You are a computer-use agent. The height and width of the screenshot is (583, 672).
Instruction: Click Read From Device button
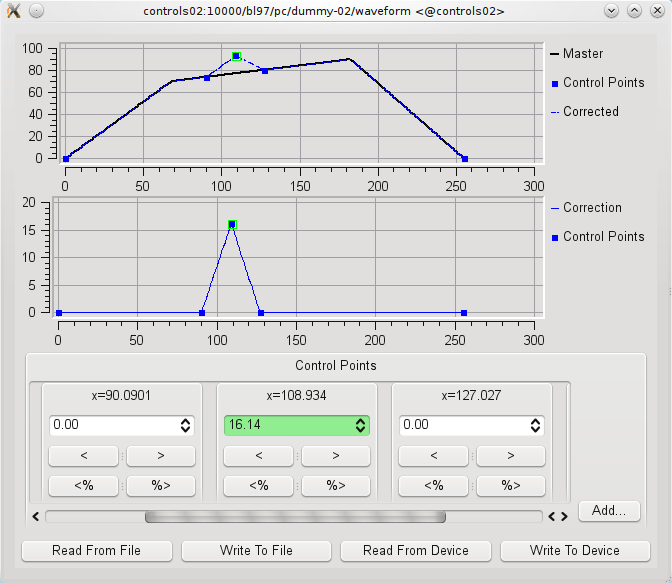(415, 551)
